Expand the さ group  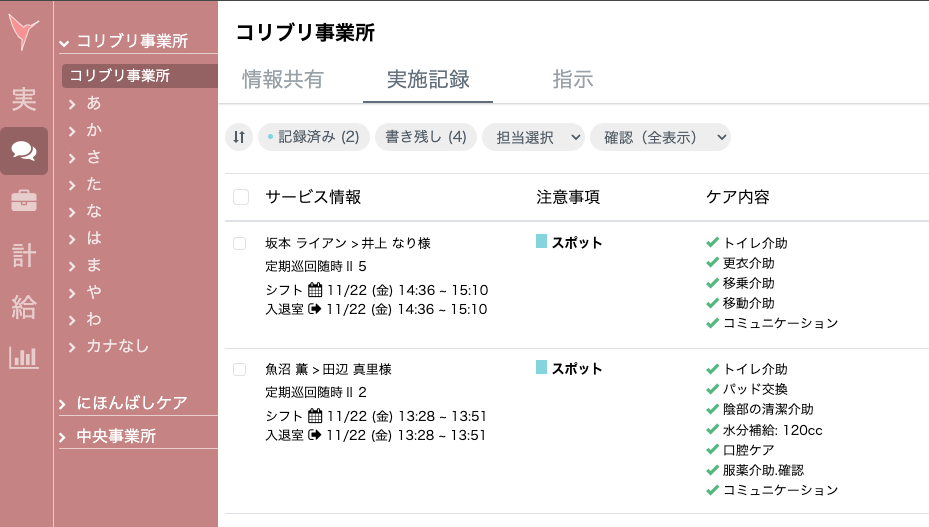pyautogui.click(x=72, y=158)
